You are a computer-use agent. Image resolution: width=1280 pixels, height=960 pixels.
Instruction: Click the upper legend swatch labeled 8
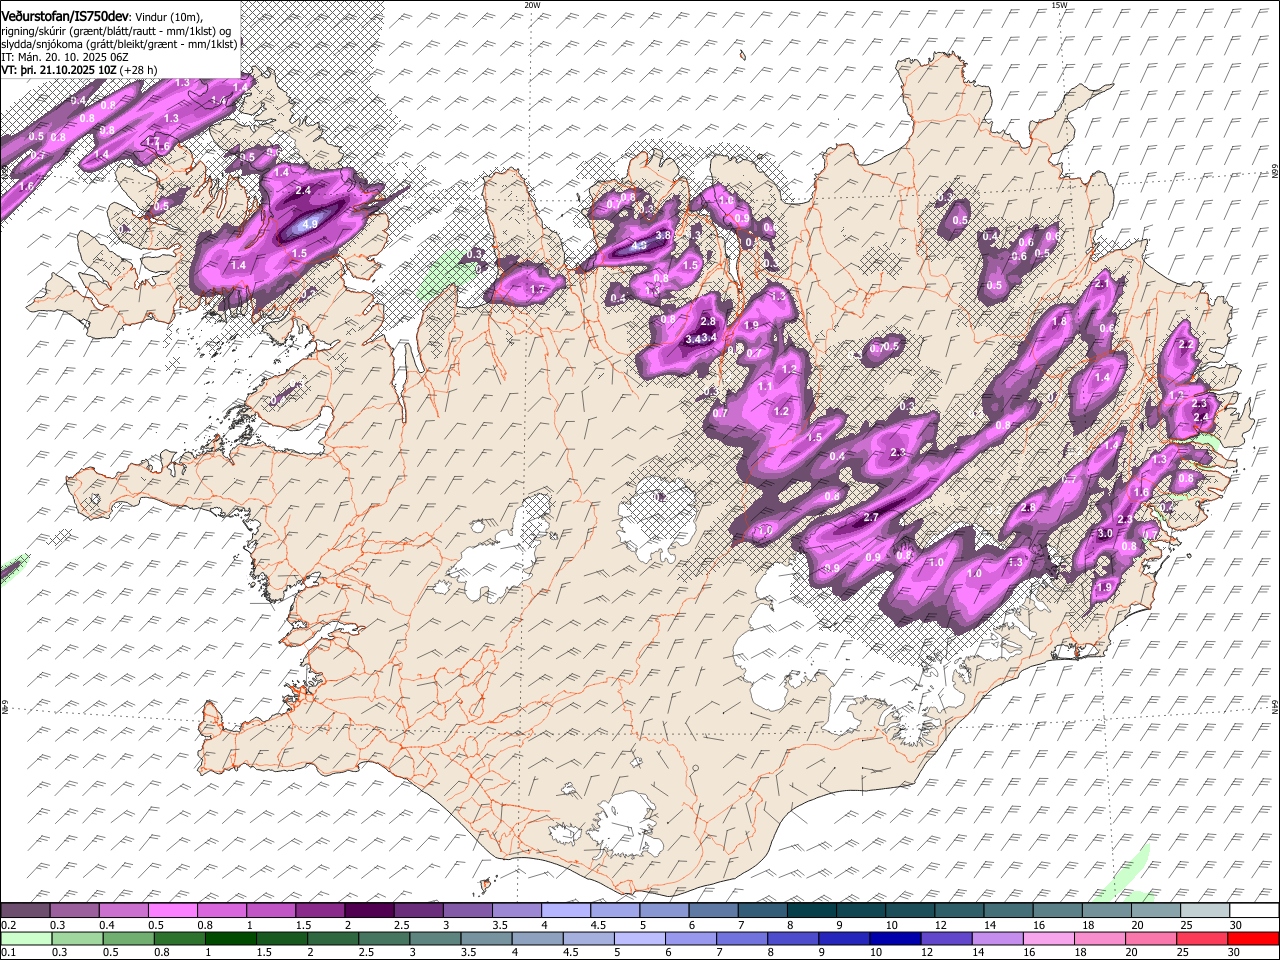click(812, 911)
